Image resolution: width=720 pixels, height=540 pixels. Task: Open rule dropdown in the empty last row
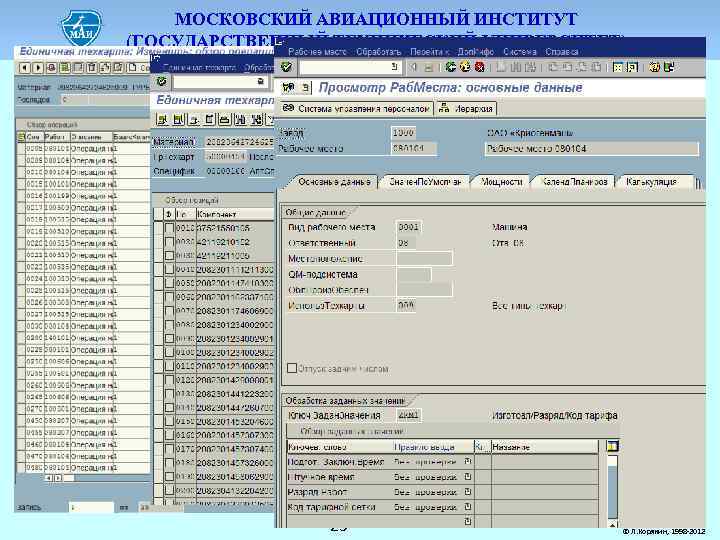(x=467, y=521)
